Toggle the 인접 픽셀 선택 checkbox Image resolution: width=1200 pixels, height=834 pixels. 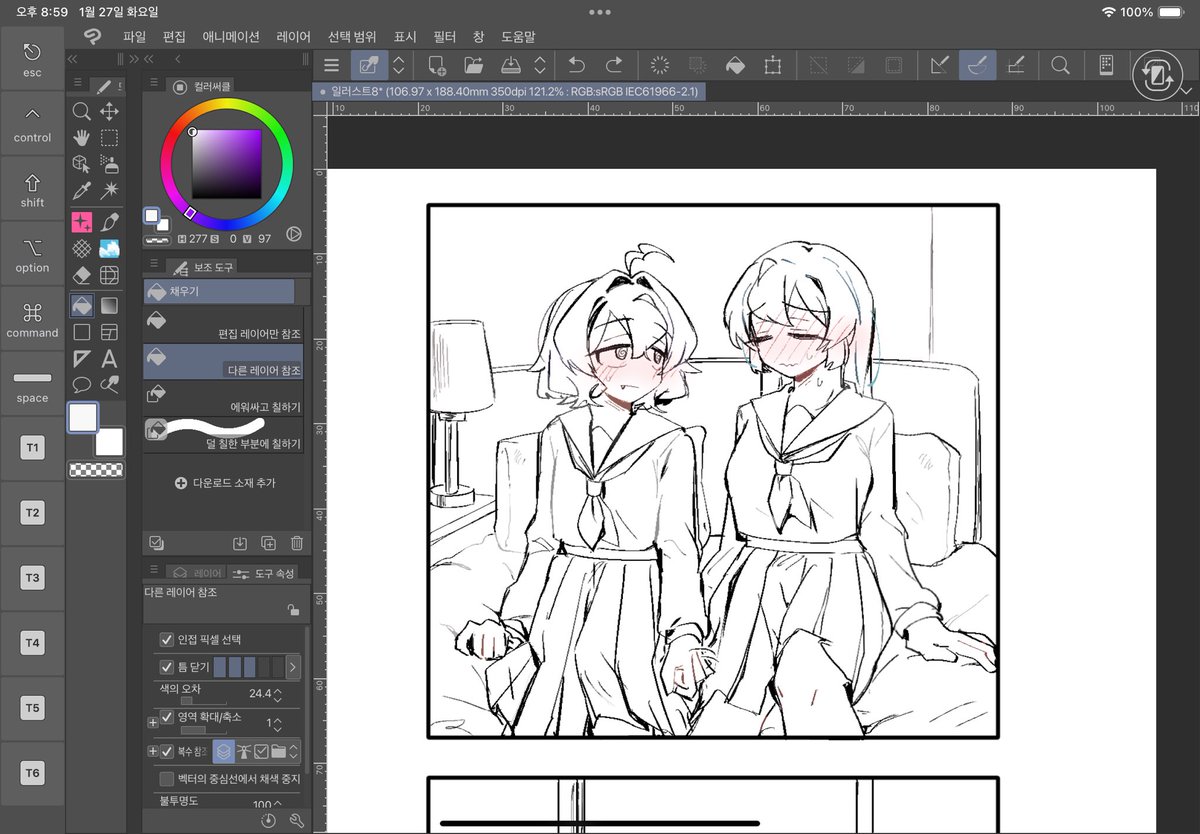point(166,639)
